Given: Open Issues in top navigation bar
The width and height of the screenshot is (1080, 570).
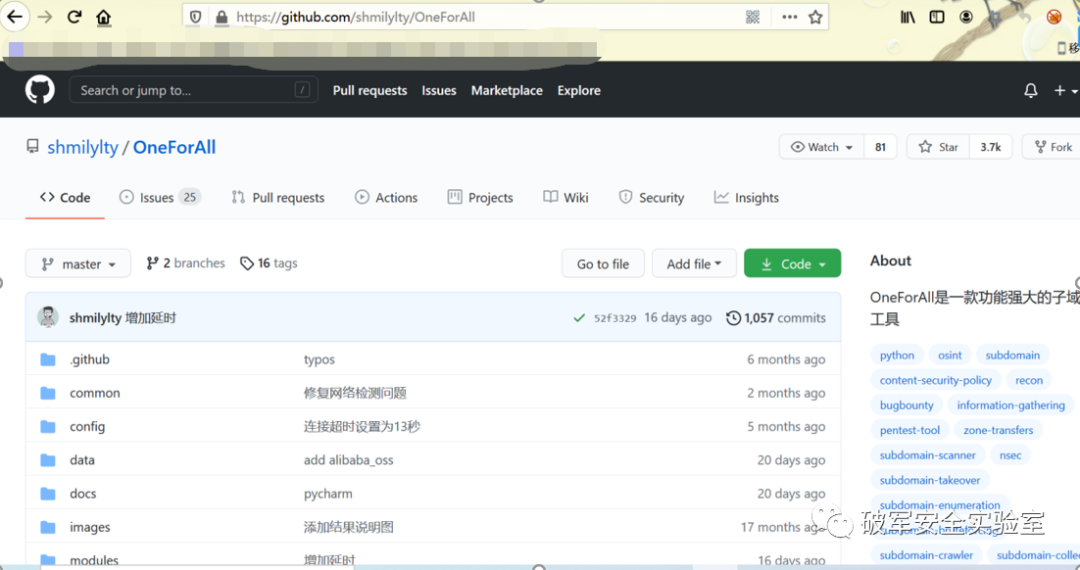Looking at the screenshot, I should point(439,90).
